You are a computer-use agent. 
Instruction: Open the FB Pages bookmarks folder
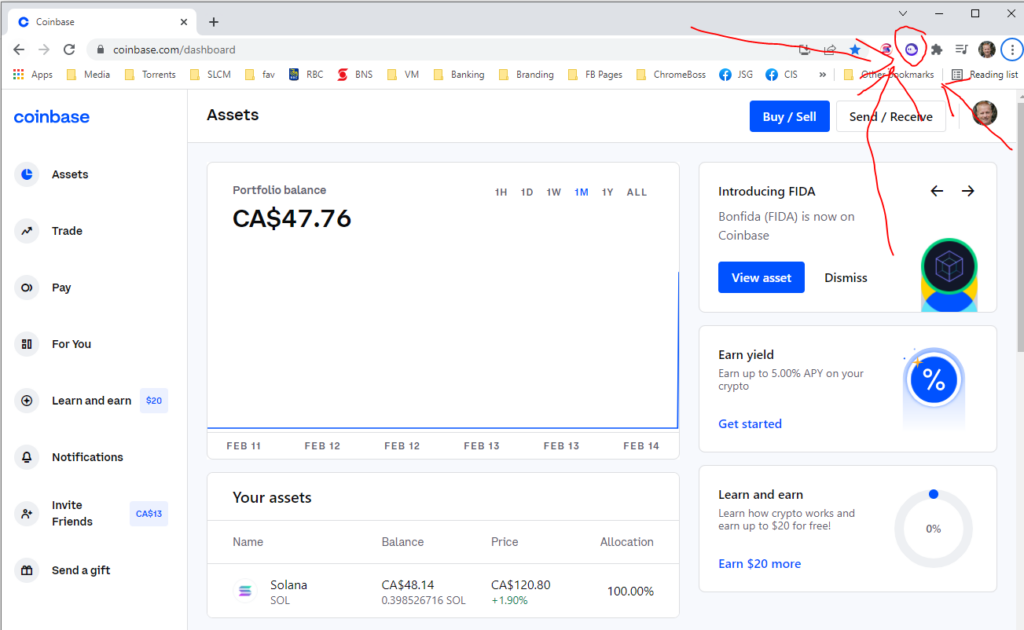click(x=595, y=74)
